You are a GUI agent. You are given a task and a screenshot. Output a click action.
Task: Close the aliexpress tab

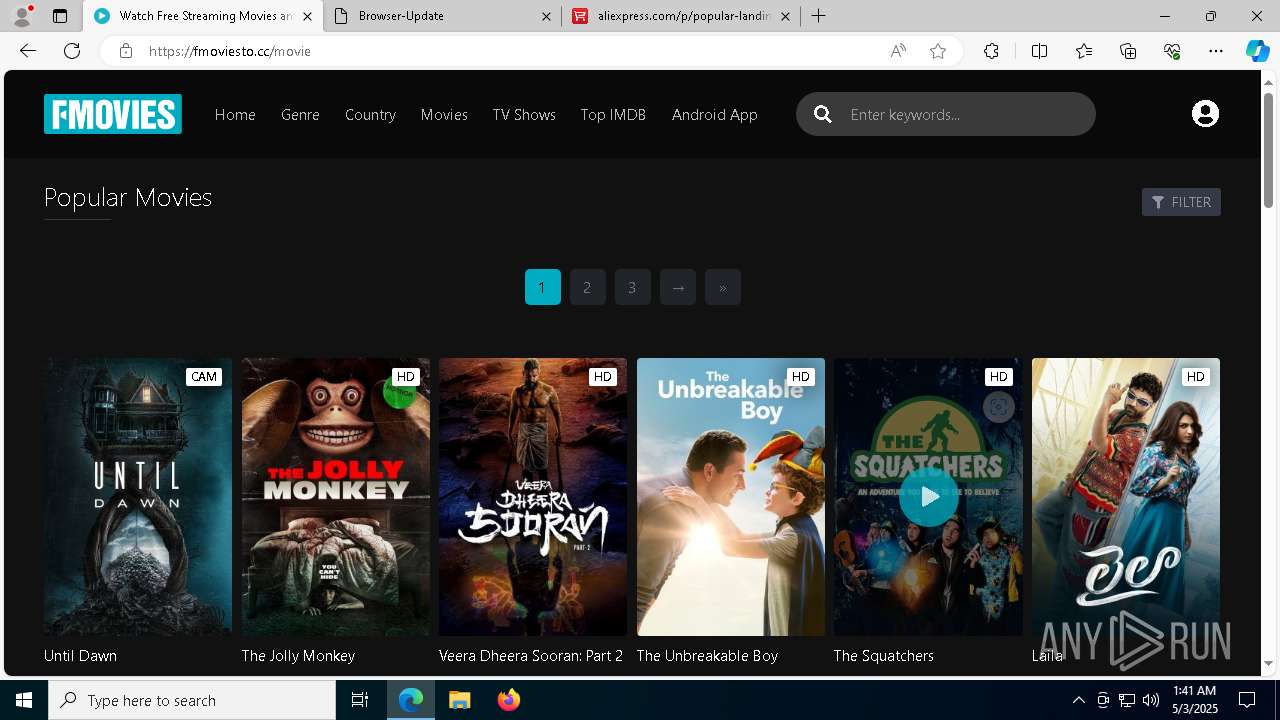[x=785, y=16]
